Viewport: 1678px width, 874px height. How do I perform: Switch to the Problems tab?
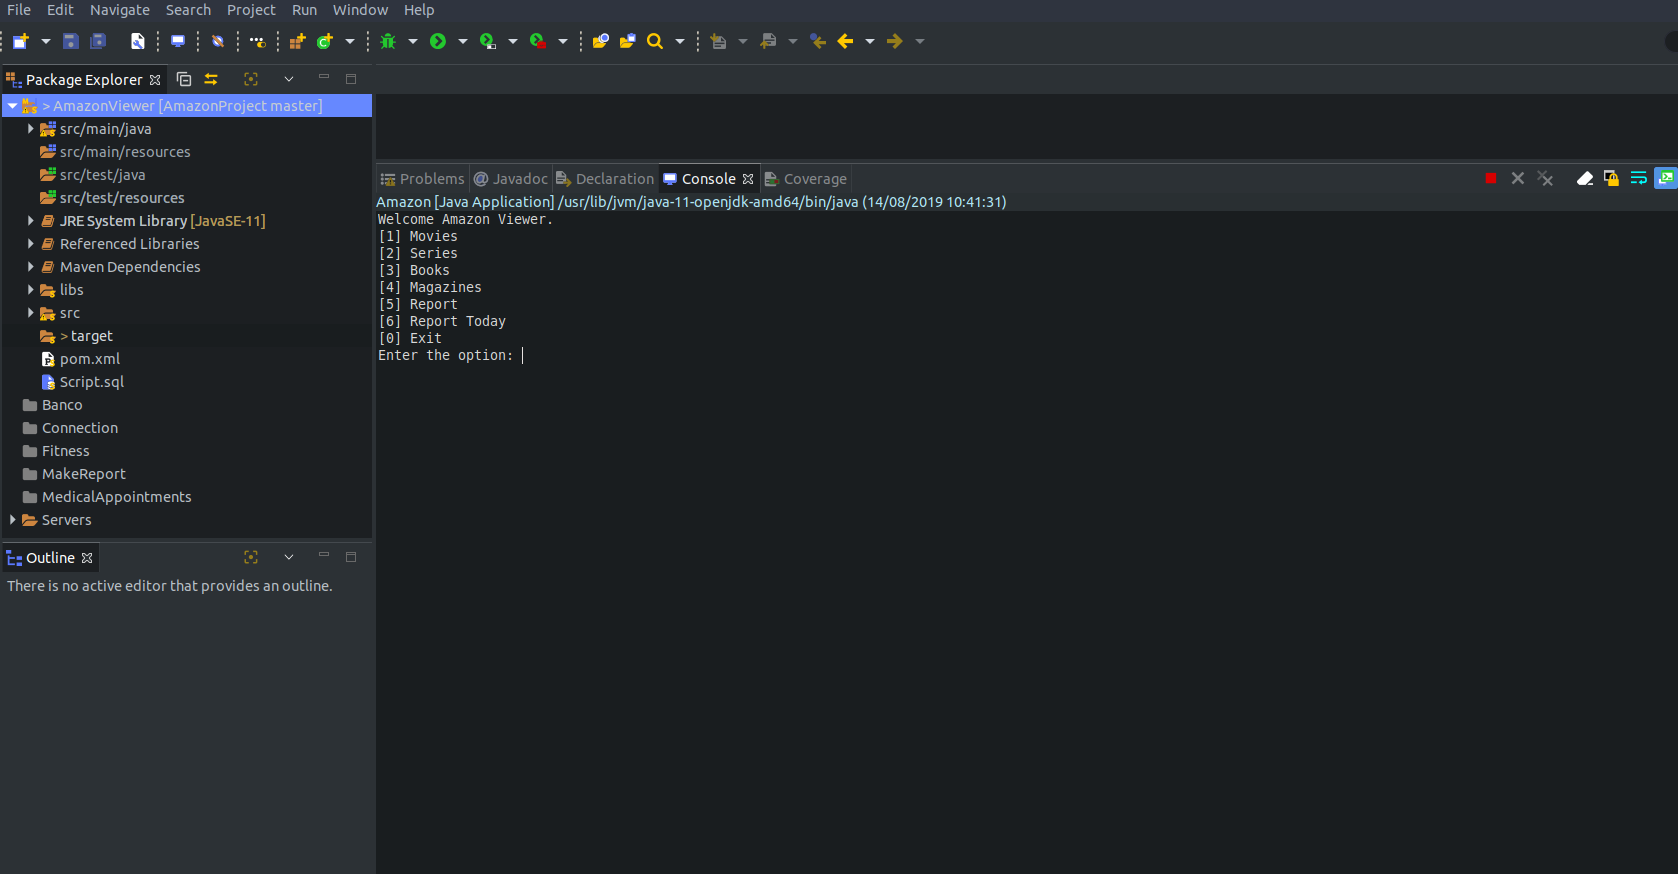pos(422,179)
